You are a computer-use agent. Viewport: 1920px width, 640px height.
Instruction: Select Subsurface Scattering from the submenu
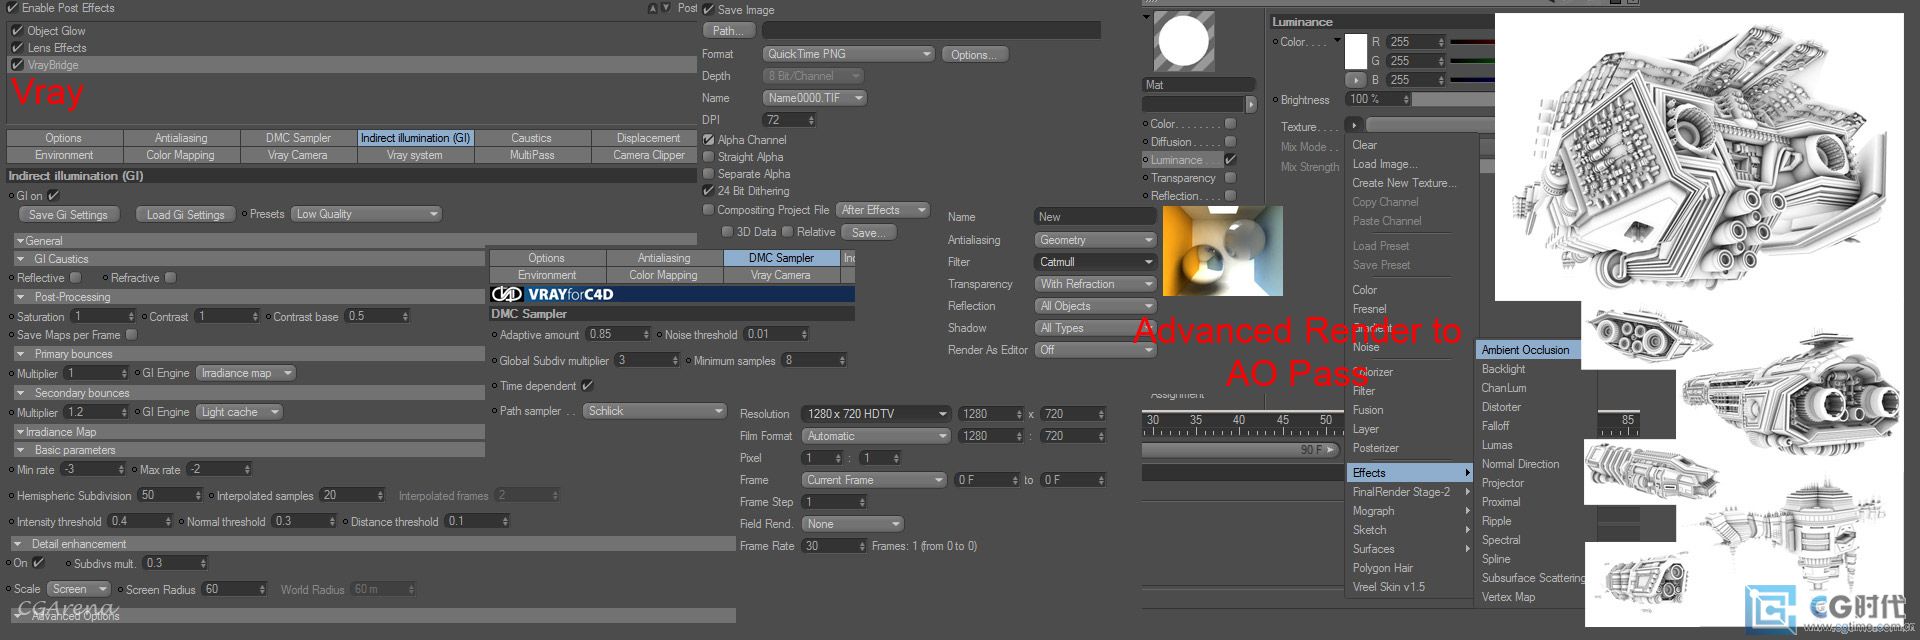click(x=1533, y=578)
